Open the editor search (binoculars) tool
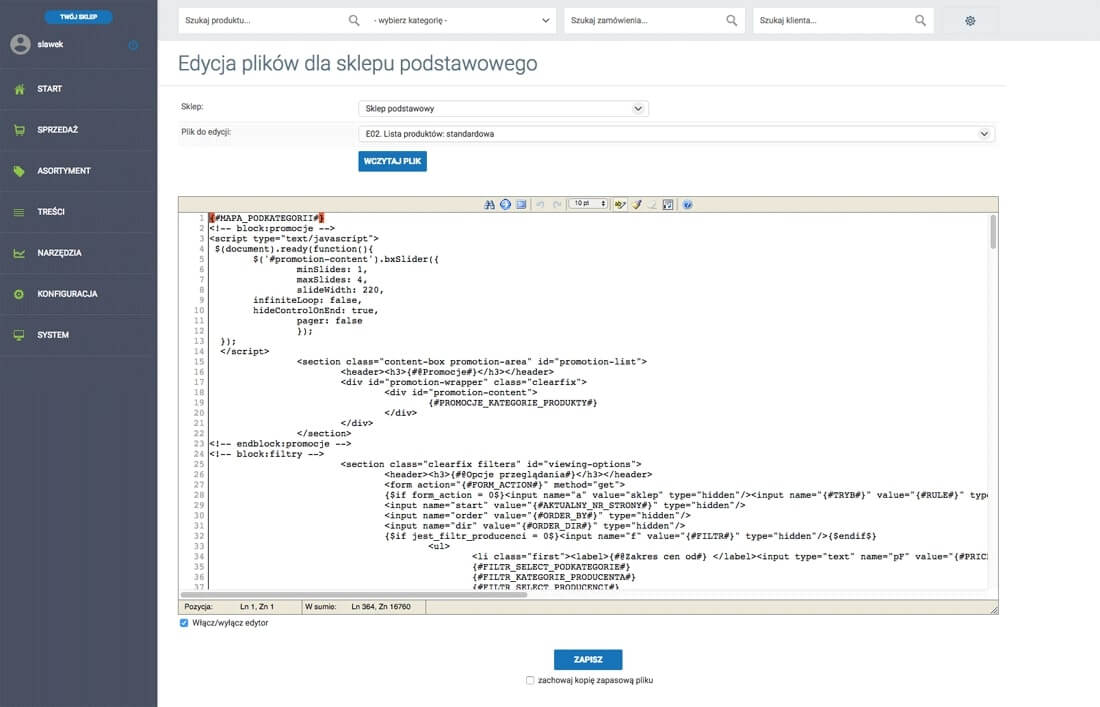 pyautogui.click(x=489, y=205)
